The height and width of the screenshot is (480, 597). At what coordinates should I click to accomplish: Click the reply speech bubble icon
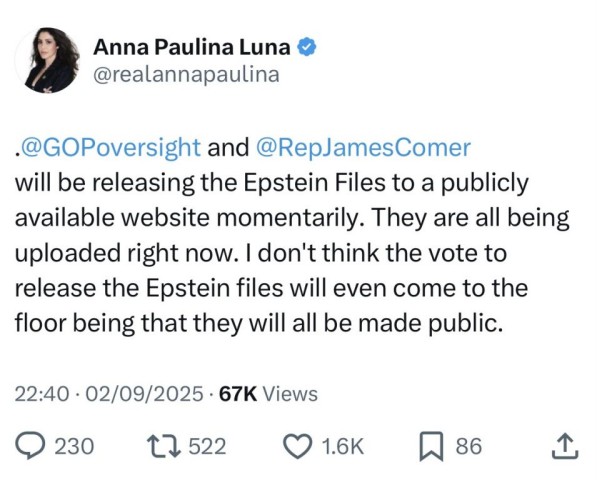30,446
